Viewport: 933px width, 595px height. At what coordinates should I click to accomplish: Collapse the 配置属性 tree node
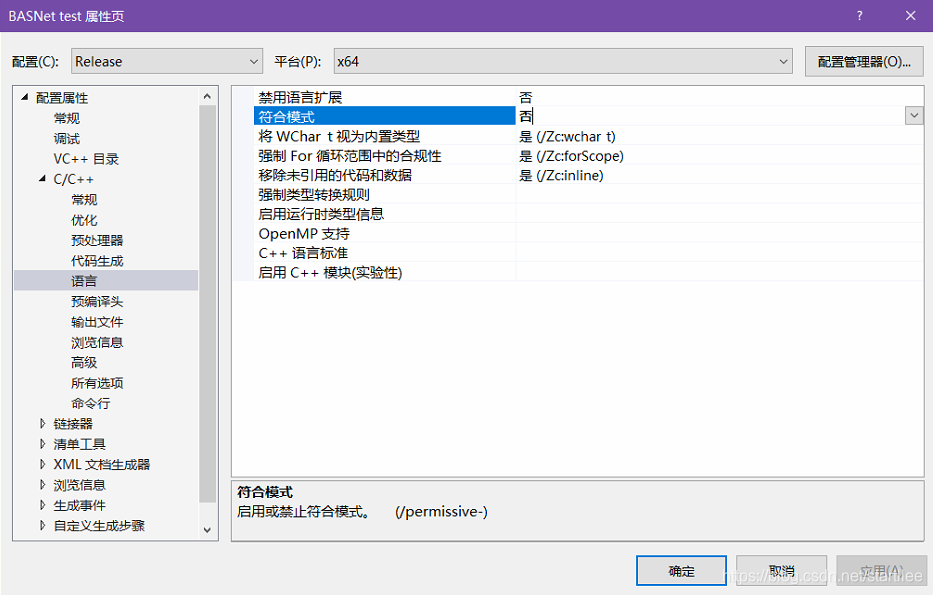[24, 97]
